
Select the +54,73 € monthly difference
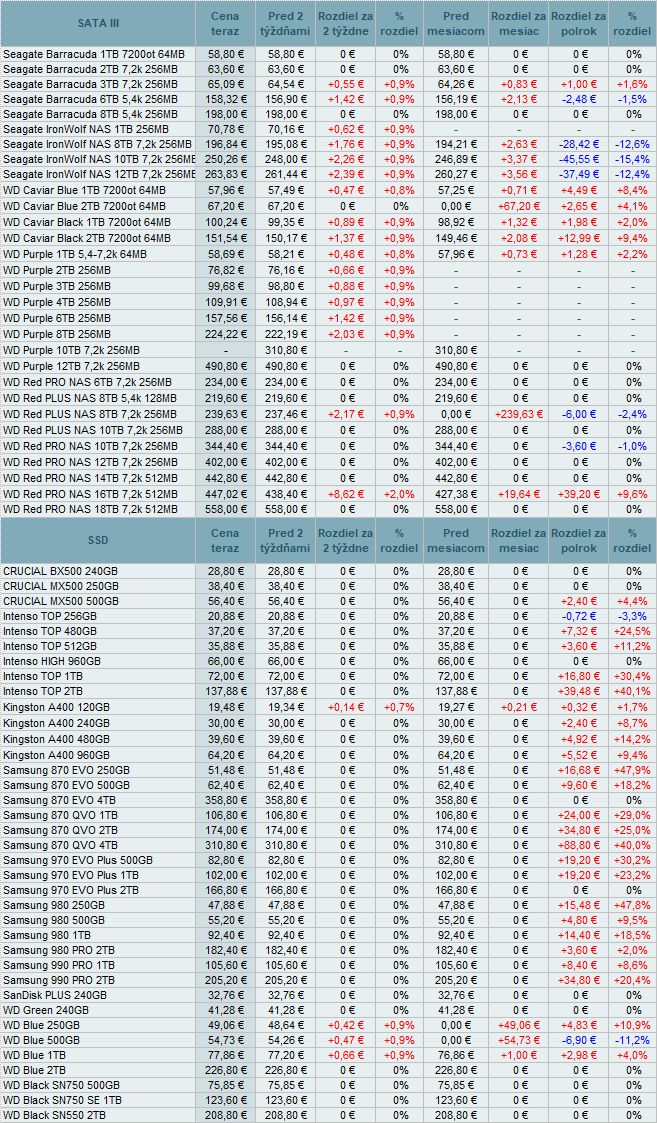(x=521, y=1041)
